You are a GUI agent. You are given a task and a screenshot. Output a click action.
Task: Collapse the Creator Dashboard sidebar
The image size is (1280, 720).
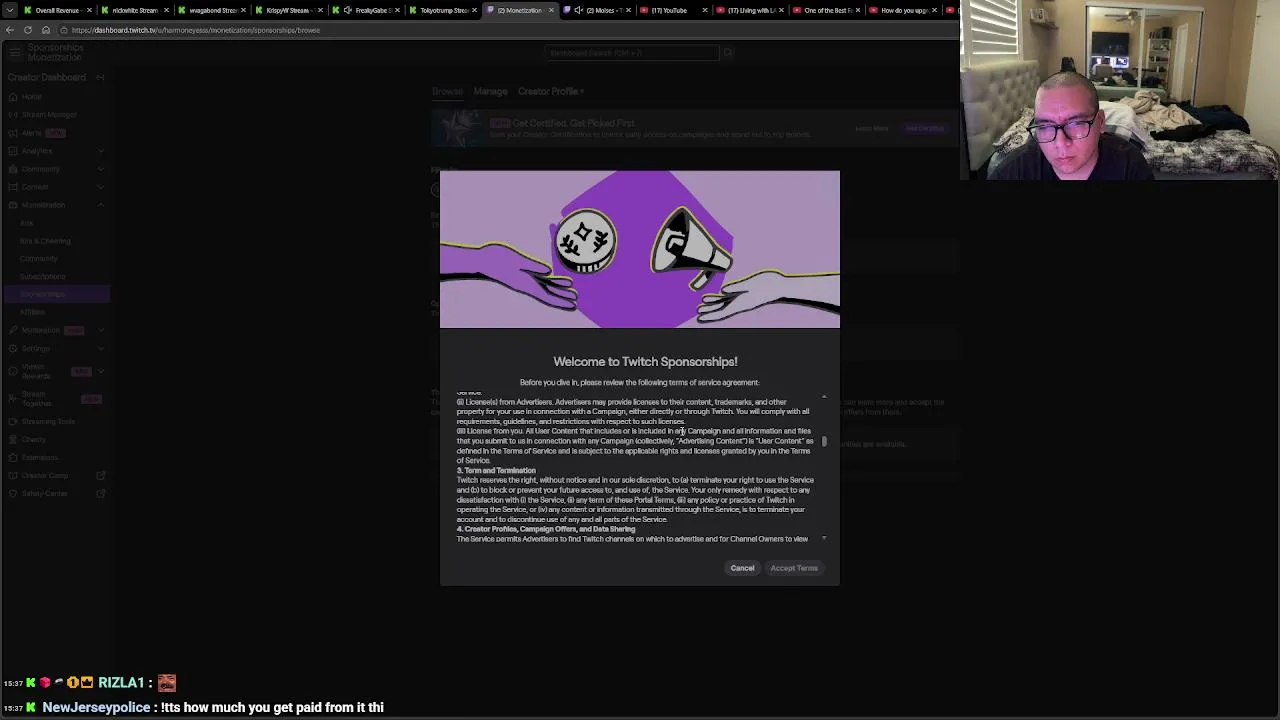pos(100,77)
